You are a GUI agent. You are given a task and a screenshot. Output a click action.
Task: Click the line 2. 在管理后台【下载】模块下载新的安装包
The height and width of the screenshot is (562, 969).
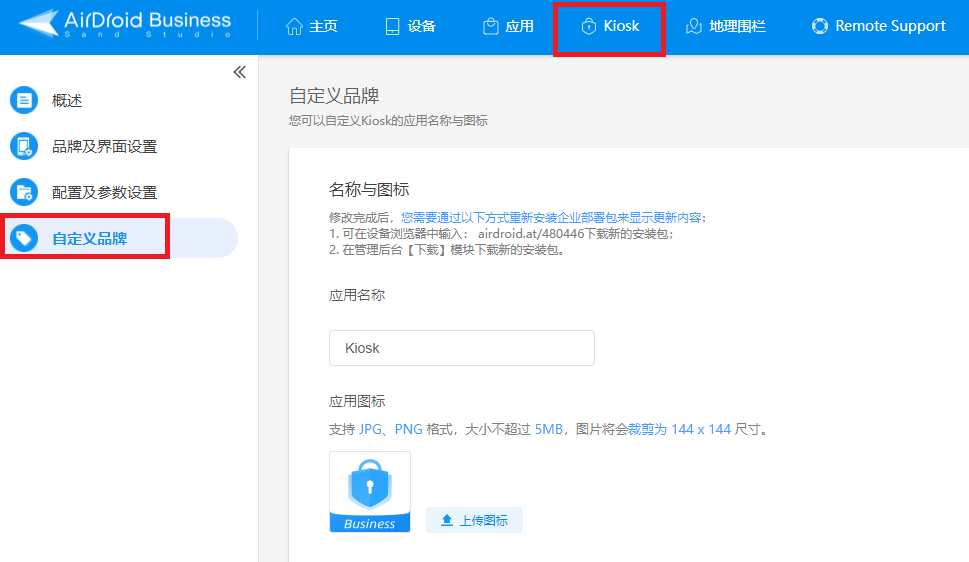click(x=446, y=250)
